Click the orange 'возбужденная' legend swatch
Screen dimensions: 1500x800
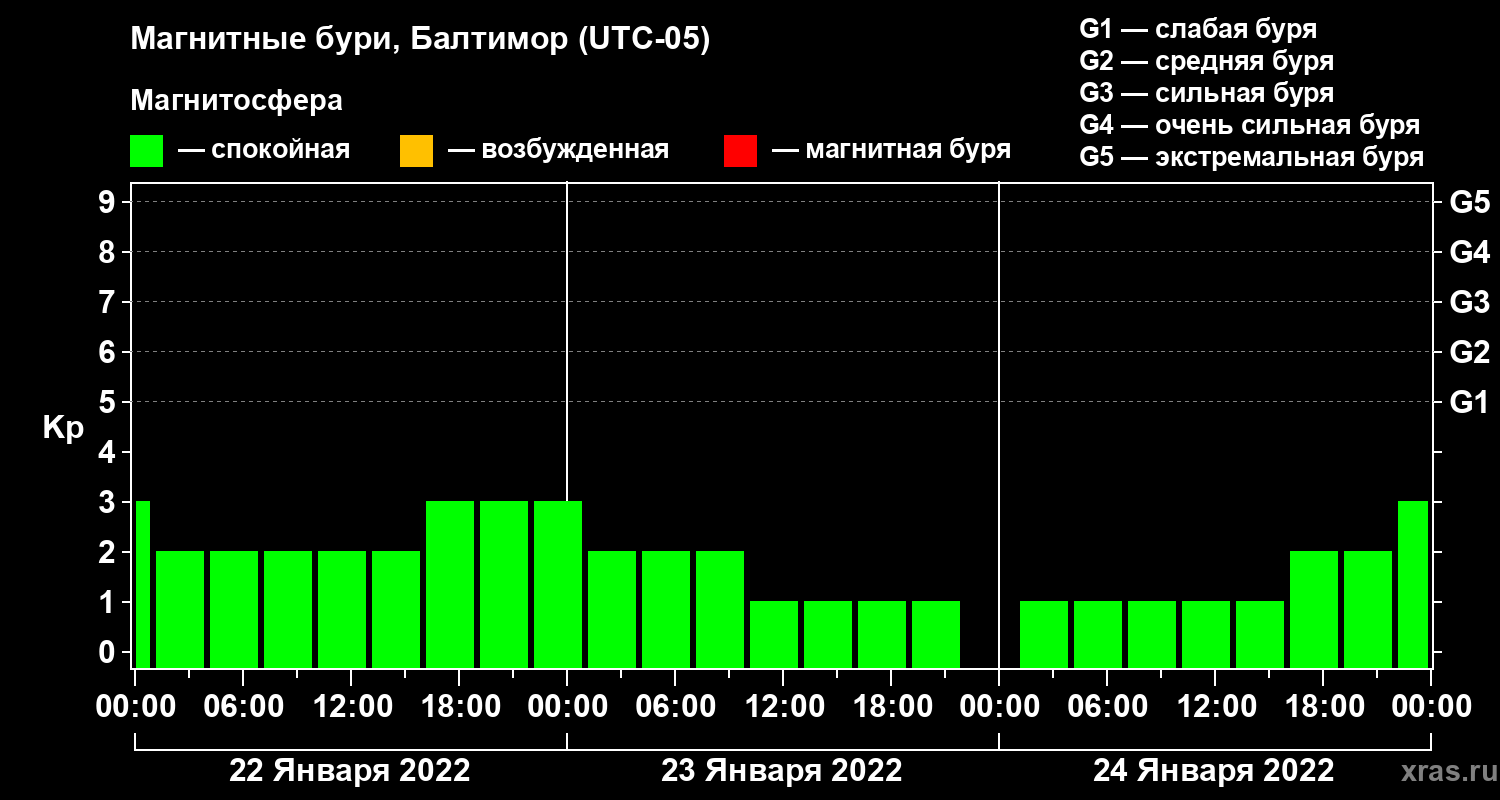click(416, 151)
